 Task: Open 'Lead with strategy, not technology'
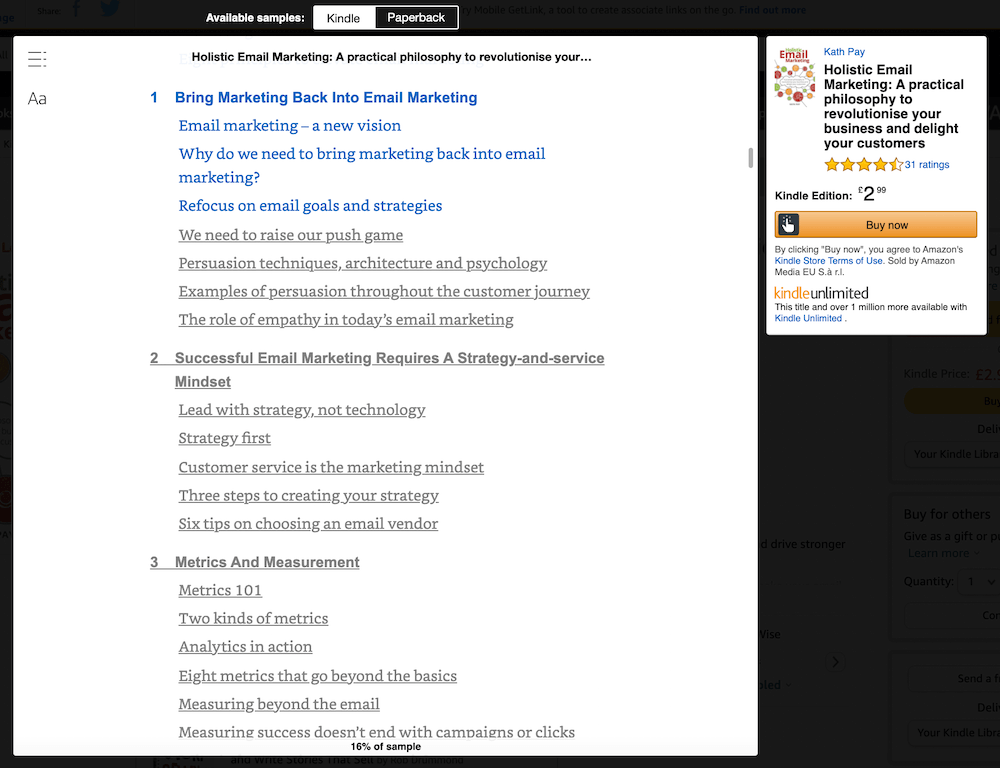point(302,410)
